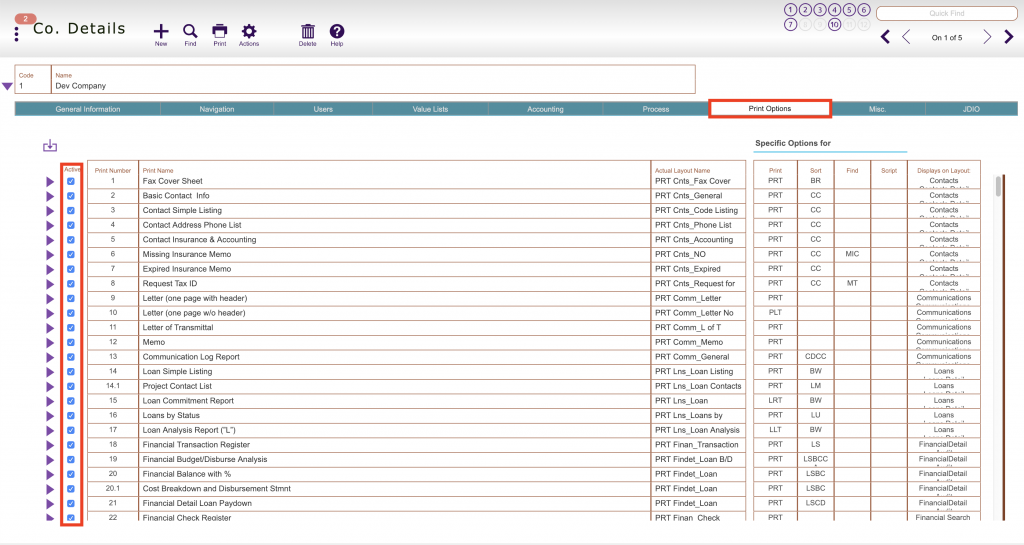Expand the Expired Insurance Memo row arrow
The image size is (1024, 545).
pos(50,270)
